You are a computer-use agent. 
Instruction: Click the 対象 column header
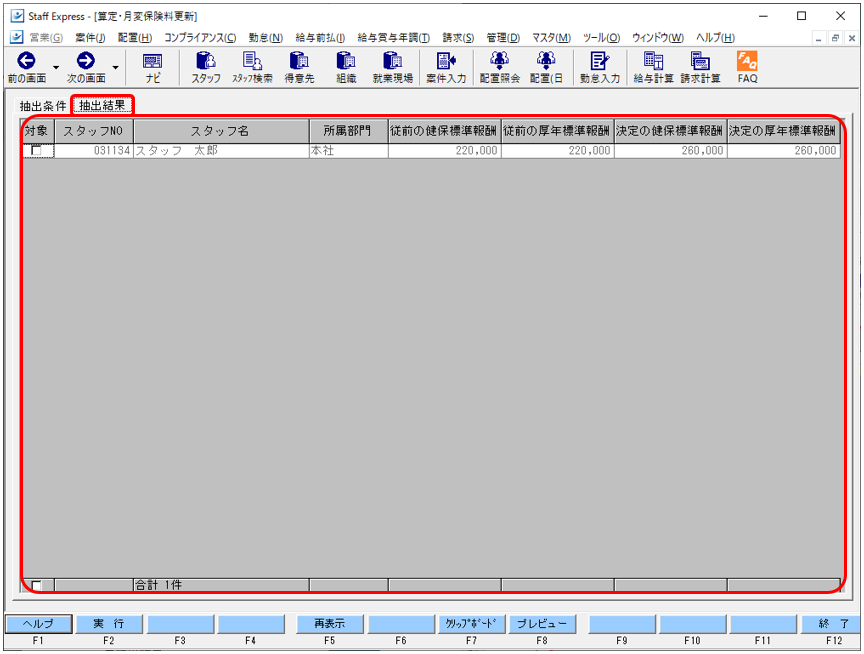pos(37,131)
